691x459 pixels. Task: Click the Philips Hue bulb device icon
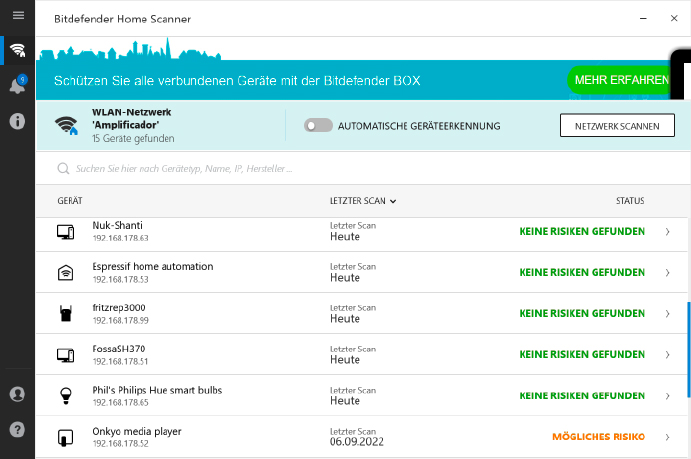pyautogui.click(x=66, y=396)
